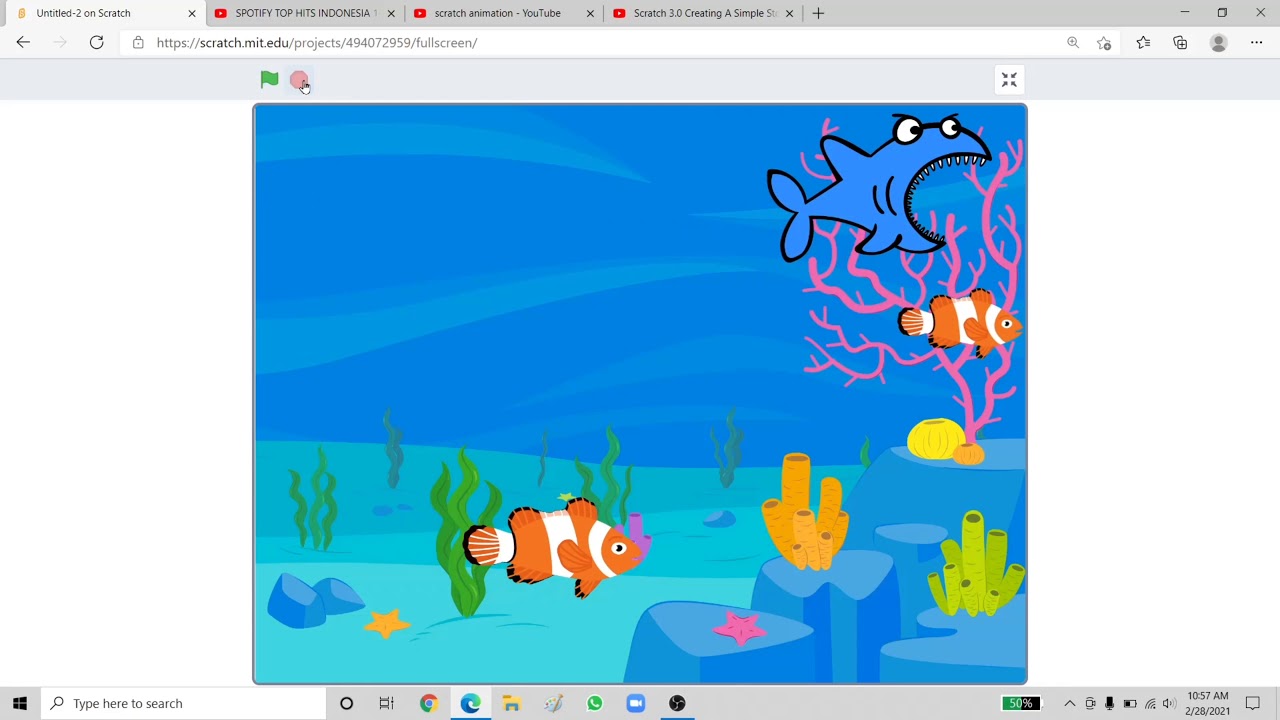Click the small clownfish near the coral
This screenshot has height=720, width=1280.
tap(958, 322)
